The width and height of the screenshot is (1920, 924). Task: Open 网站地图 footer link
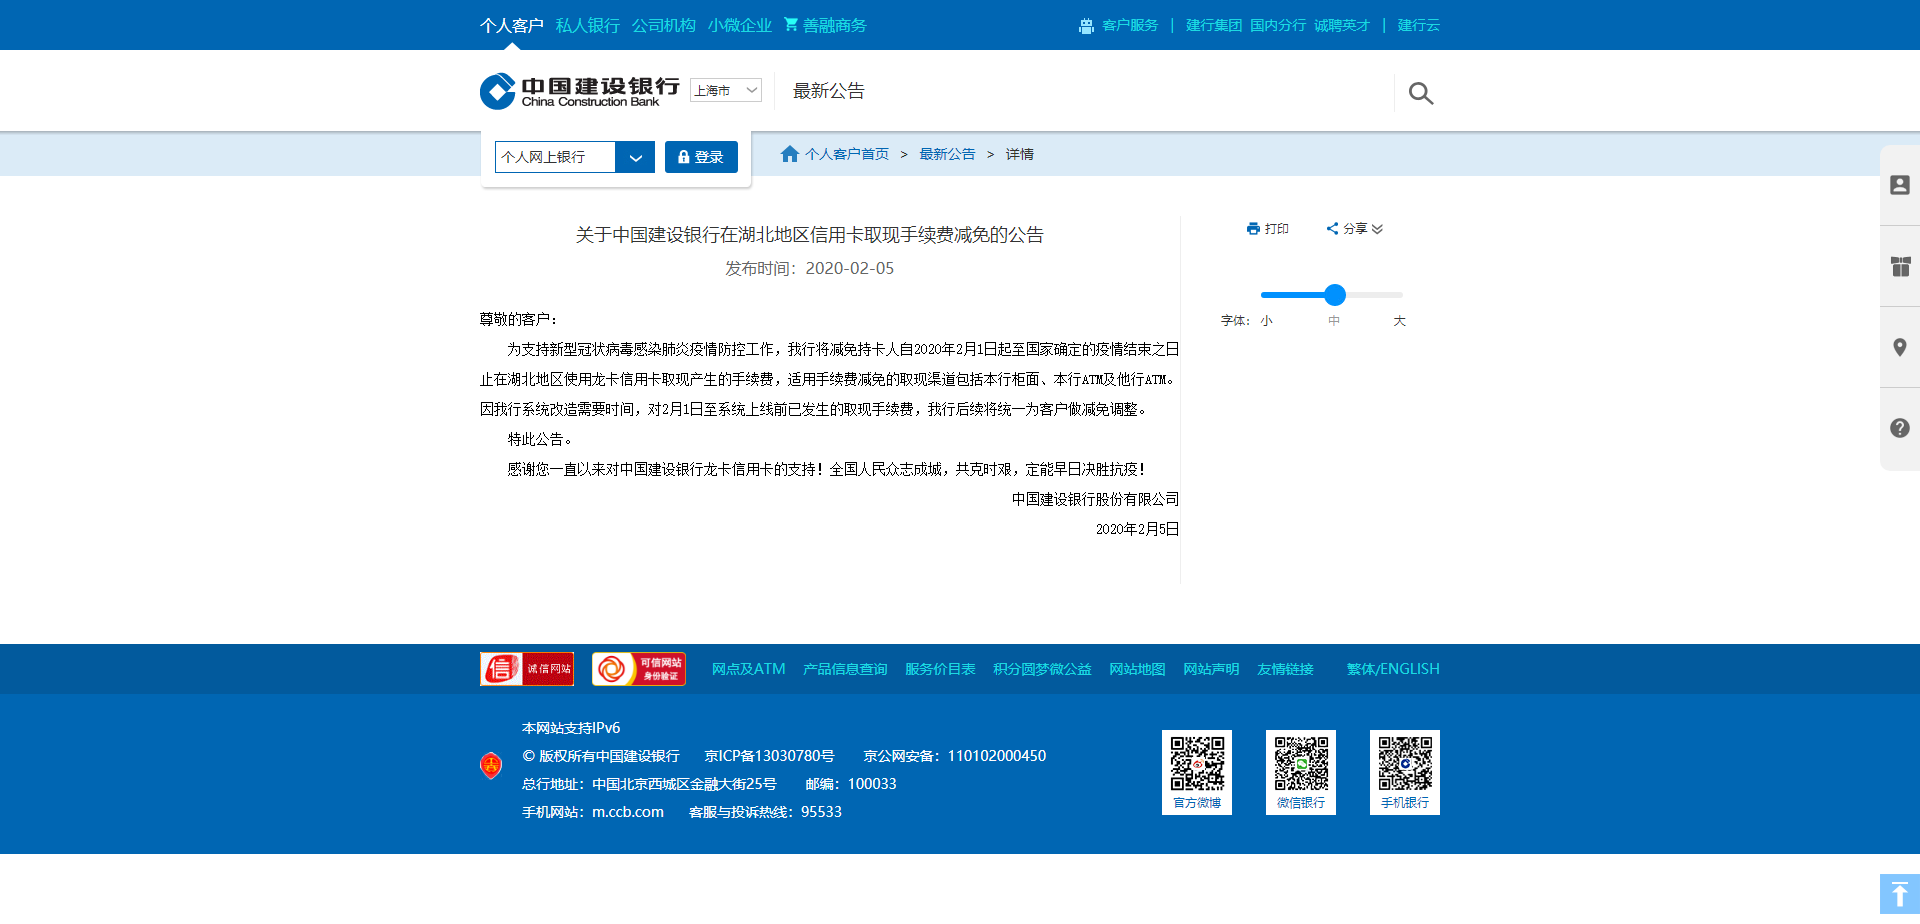coord(1137,669)
